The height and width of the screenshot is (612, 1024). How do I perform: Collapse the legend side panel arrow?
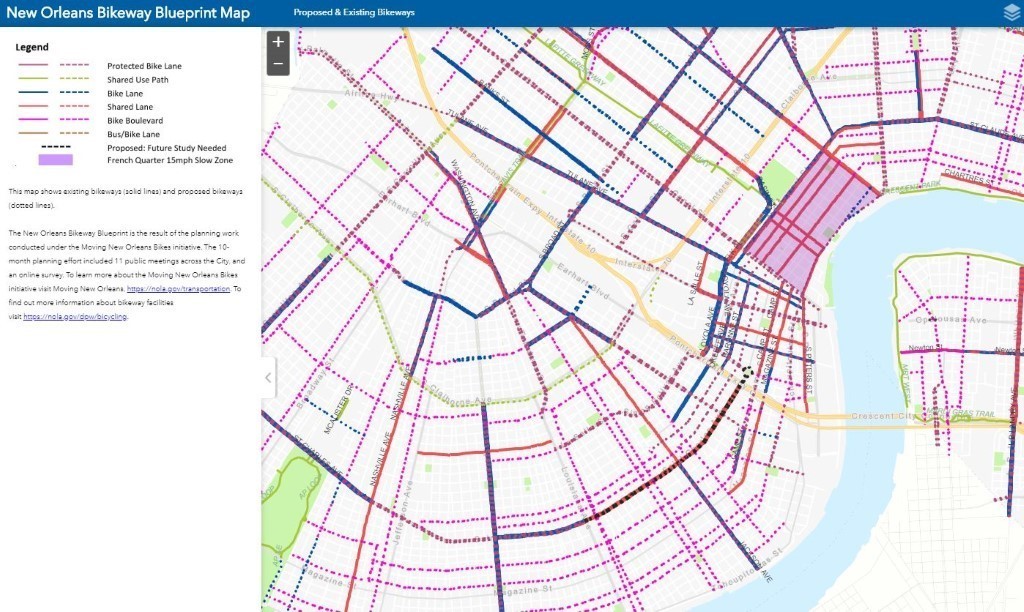coord(267,377)
